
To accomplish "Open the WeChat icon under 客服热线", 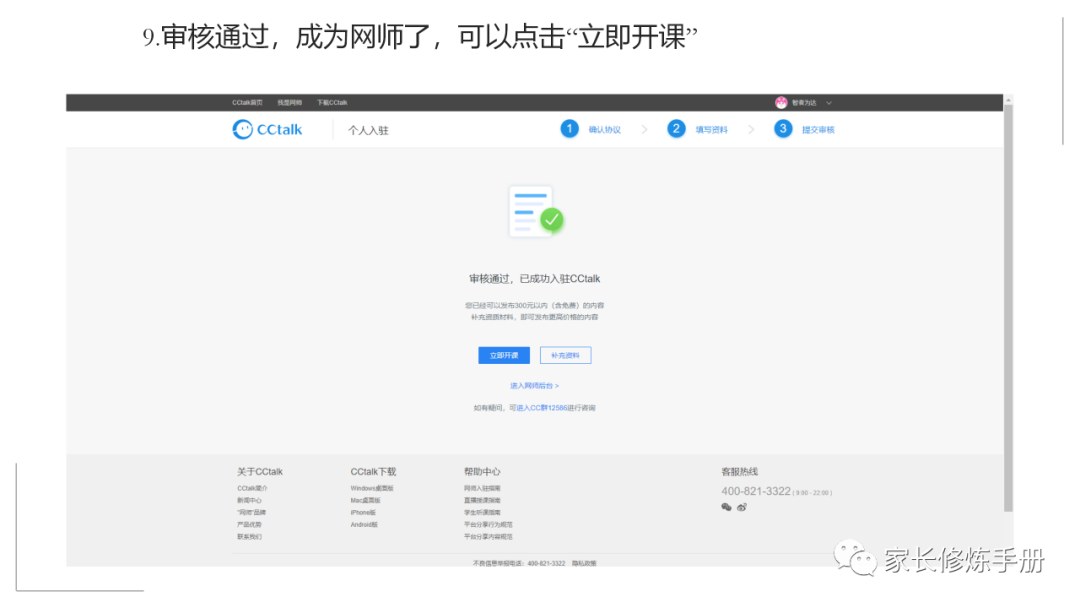I will click(726, 507).
